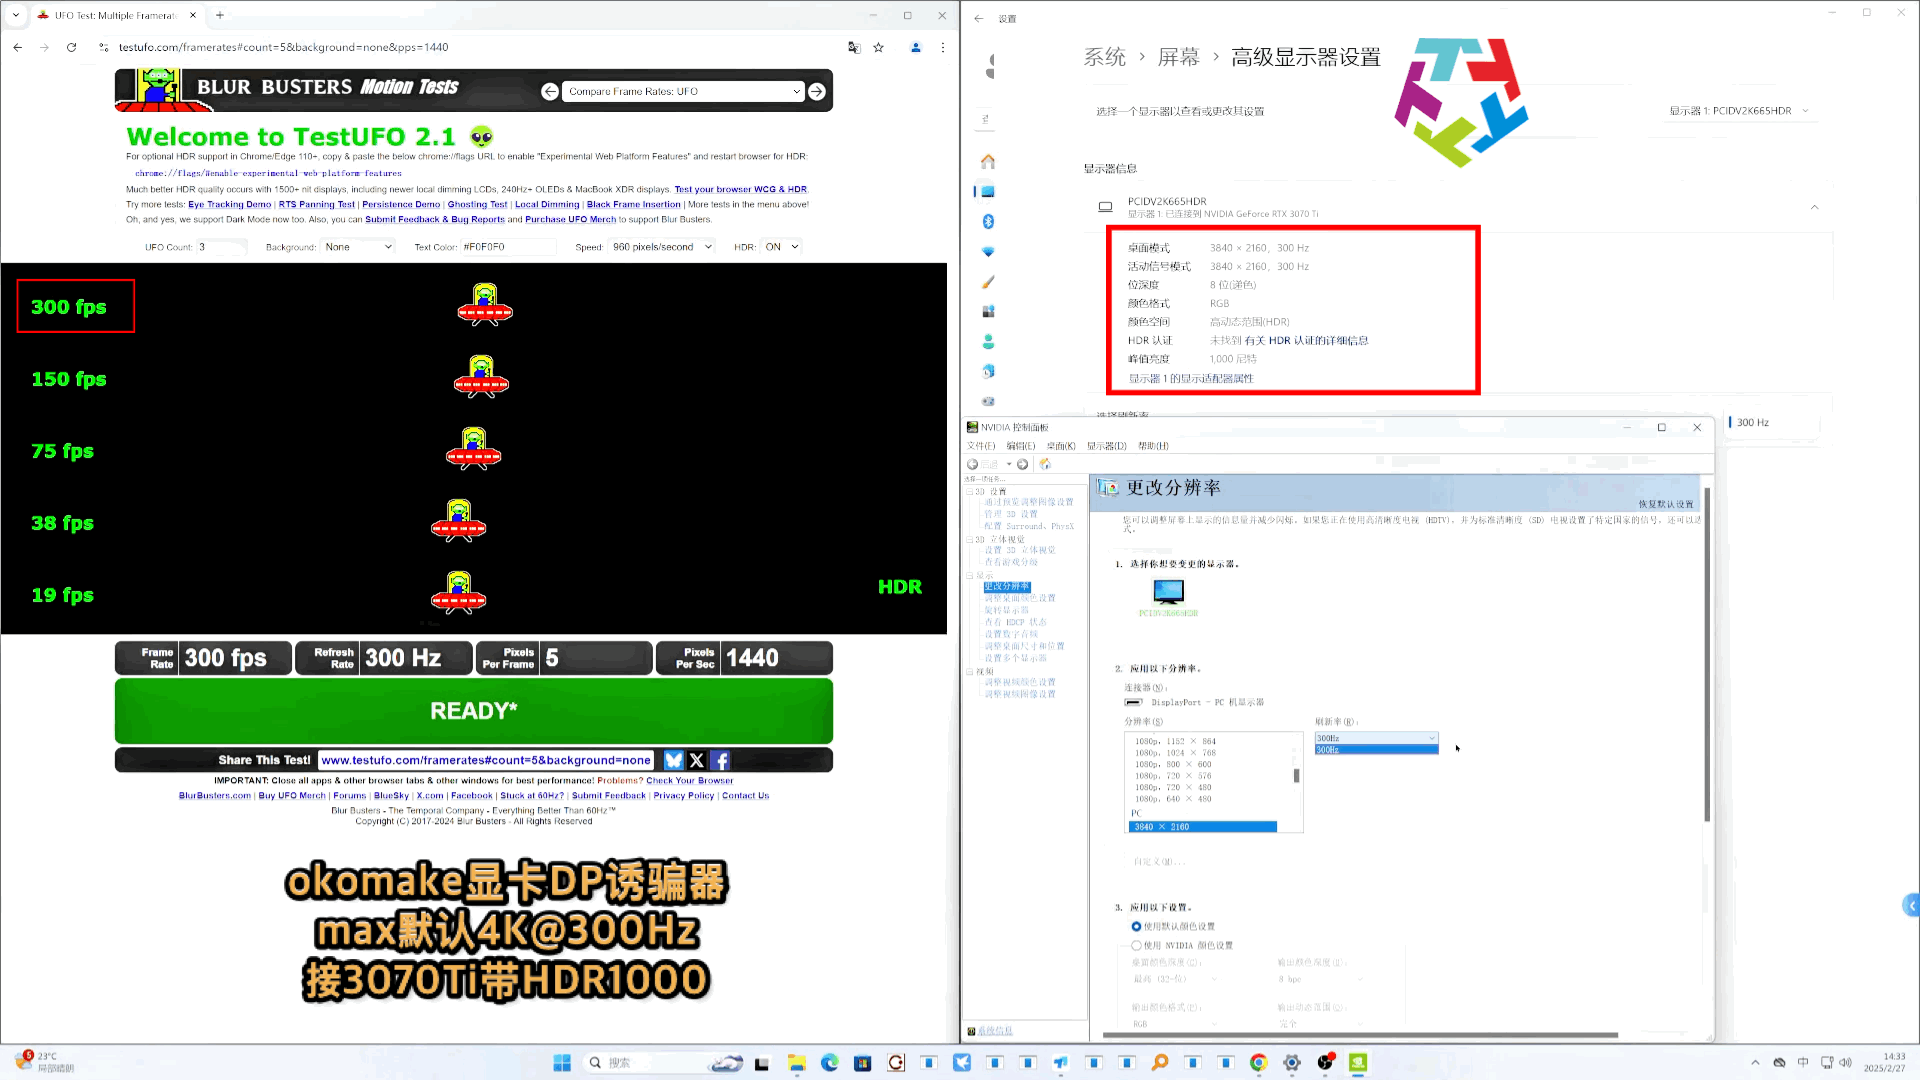Open NVIDIA Edit menu
This screenshot has width=1920, height=1080.
1021,446
